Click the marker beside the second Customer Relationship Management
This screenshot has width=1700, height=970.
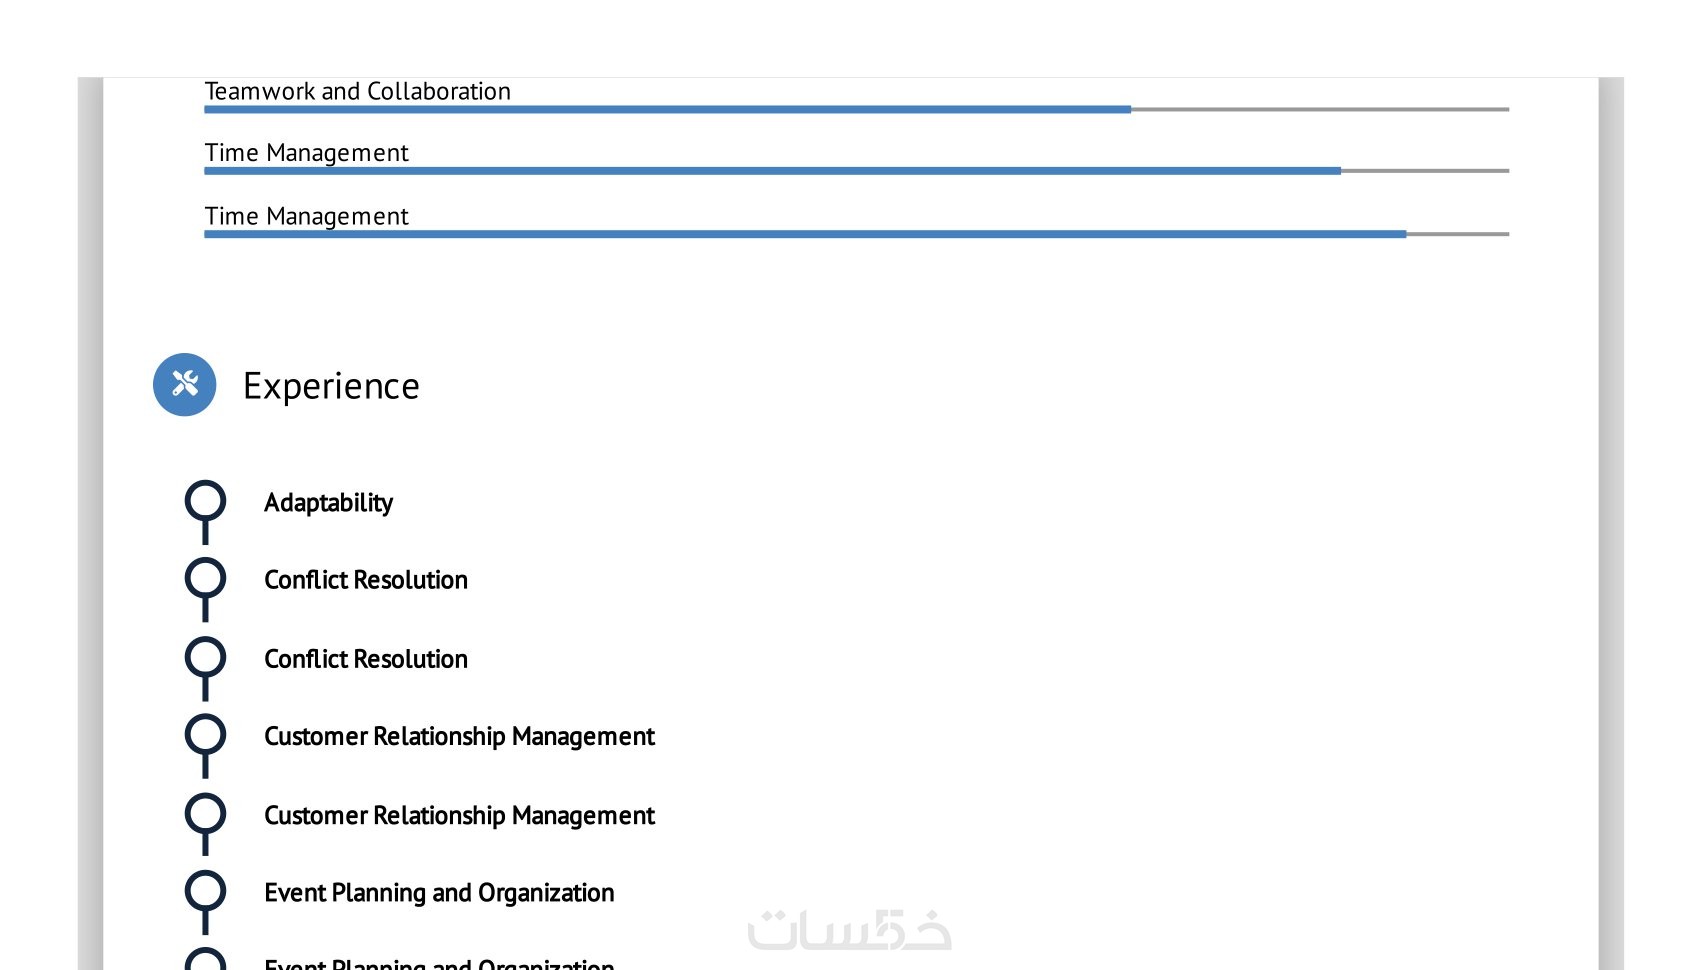205,813
